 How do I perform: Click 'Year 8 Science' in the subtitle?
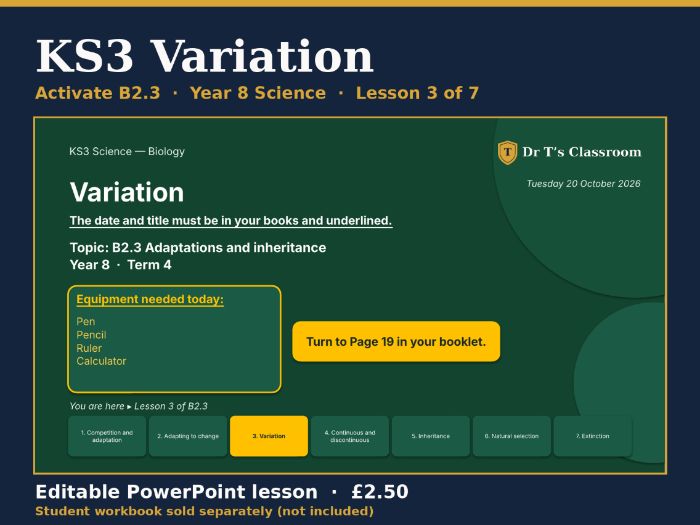[x=258, y=93]
